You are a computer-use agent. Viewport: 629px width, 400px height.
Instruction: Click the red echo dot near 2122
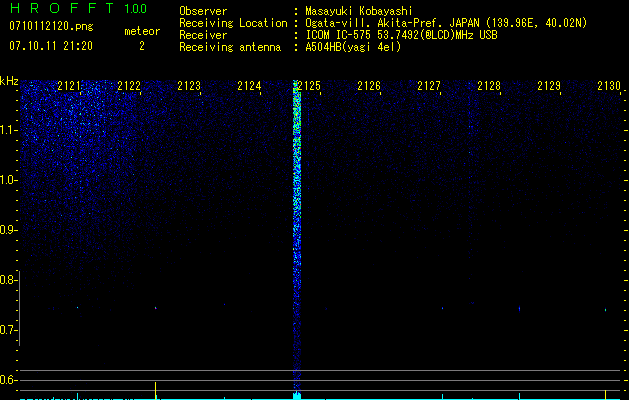(155, 308)
